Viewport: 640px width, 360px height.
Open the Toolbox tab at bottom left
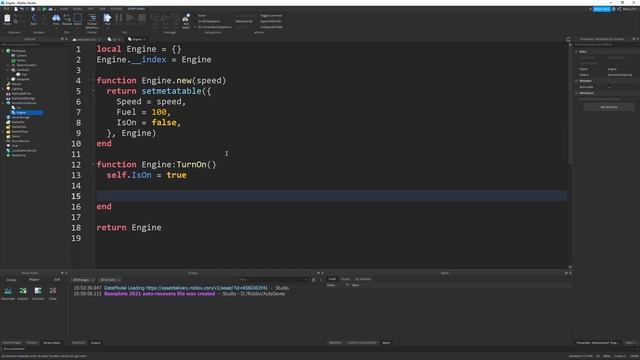32,342
